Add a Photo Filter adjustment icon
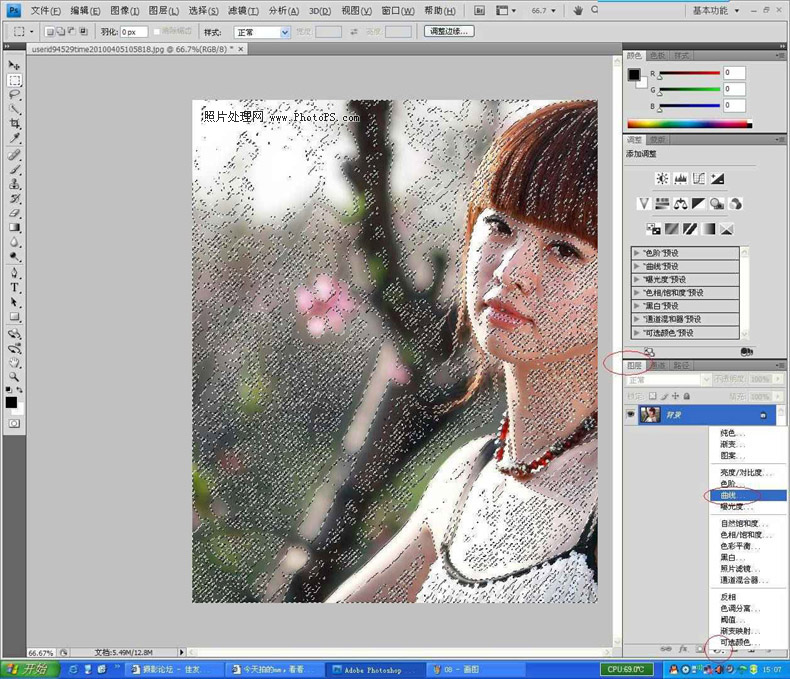The width and height of the screenshot is (790, 679). click(x=717, y=203)
